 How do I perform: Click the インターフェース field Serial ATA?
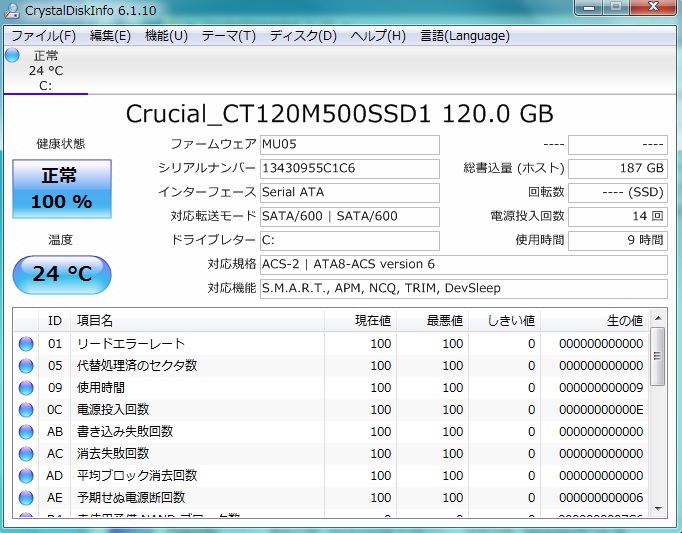[x=350, y=192]
